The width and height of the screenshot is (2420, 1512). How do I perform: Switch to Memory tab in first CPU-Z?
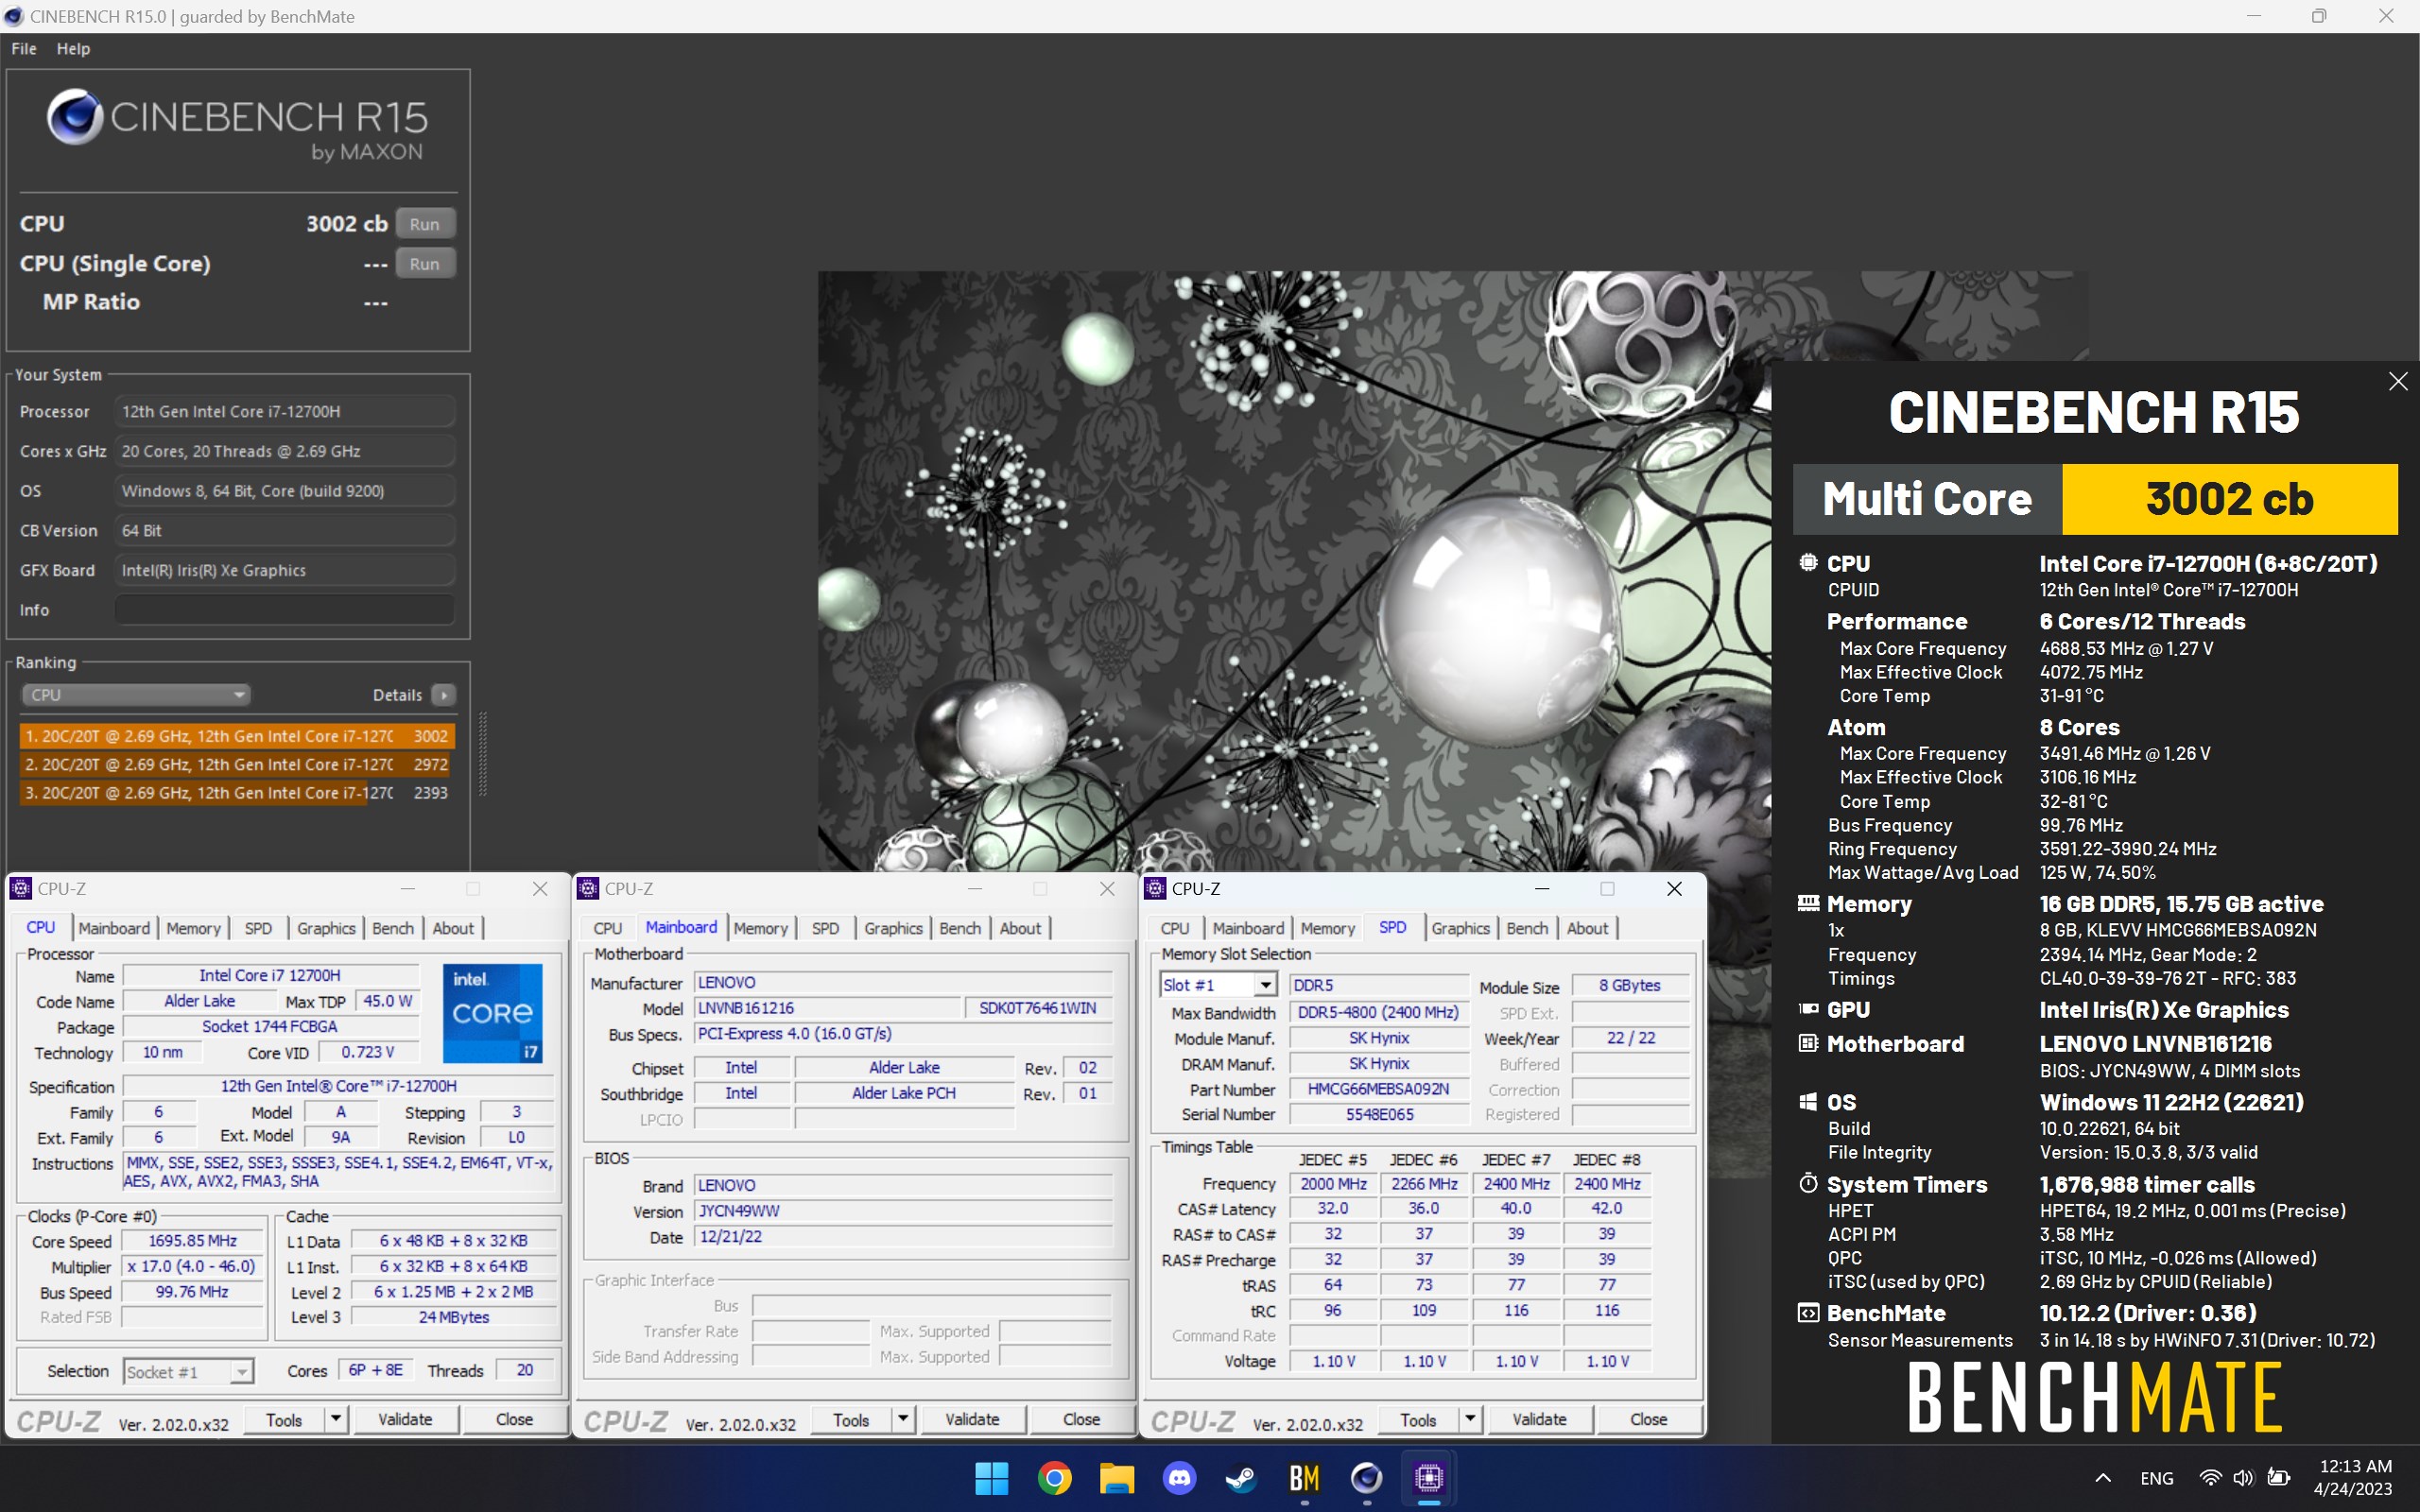[x=193, y=928]
